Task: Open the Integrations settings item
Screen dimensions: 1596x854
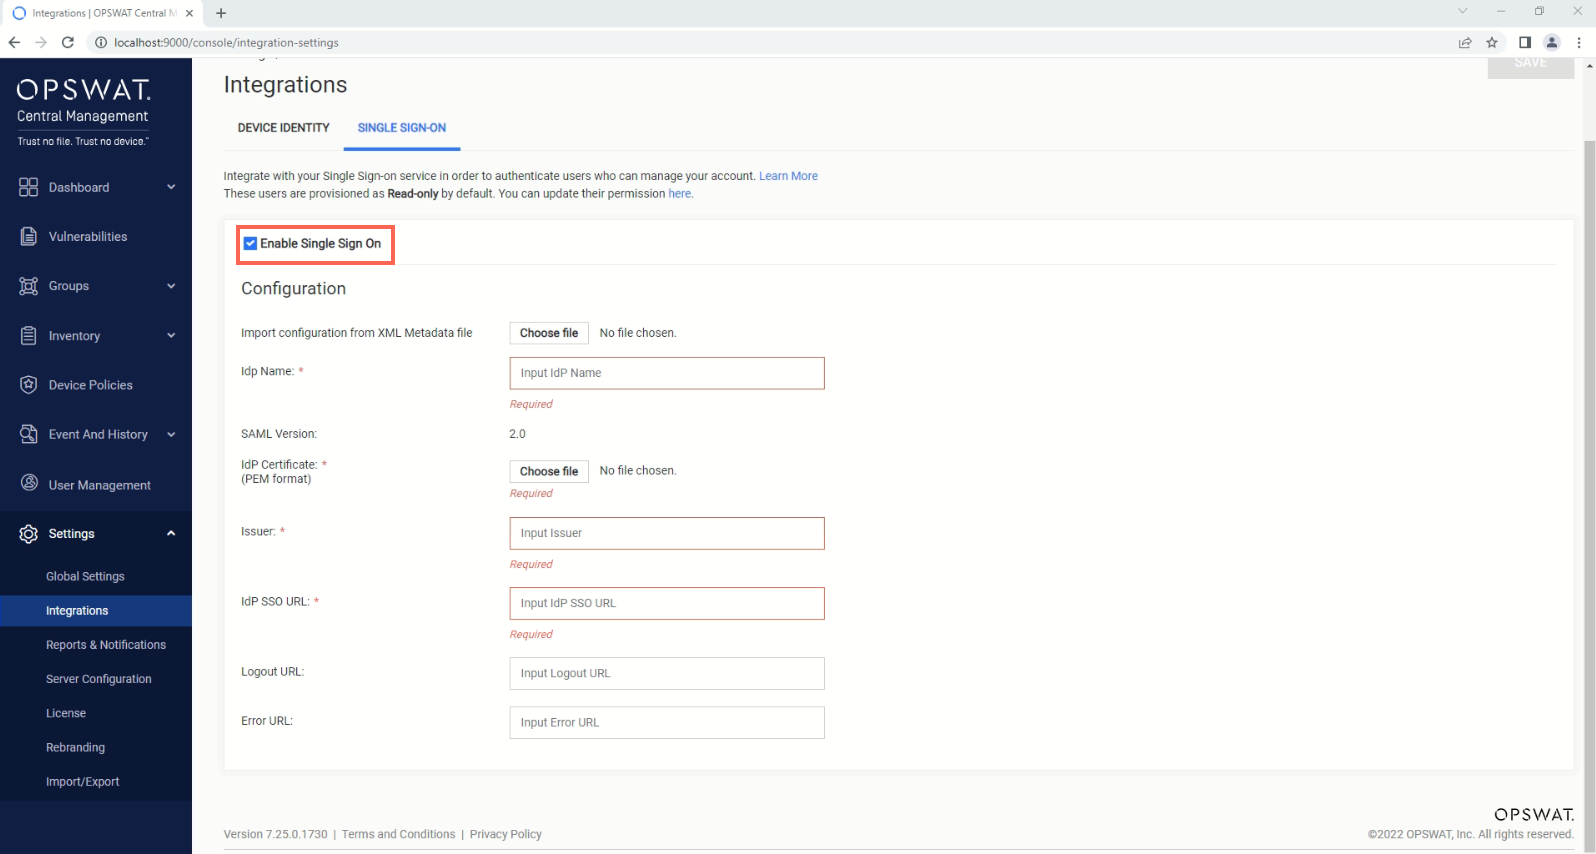Action: [x=96, y=611]
